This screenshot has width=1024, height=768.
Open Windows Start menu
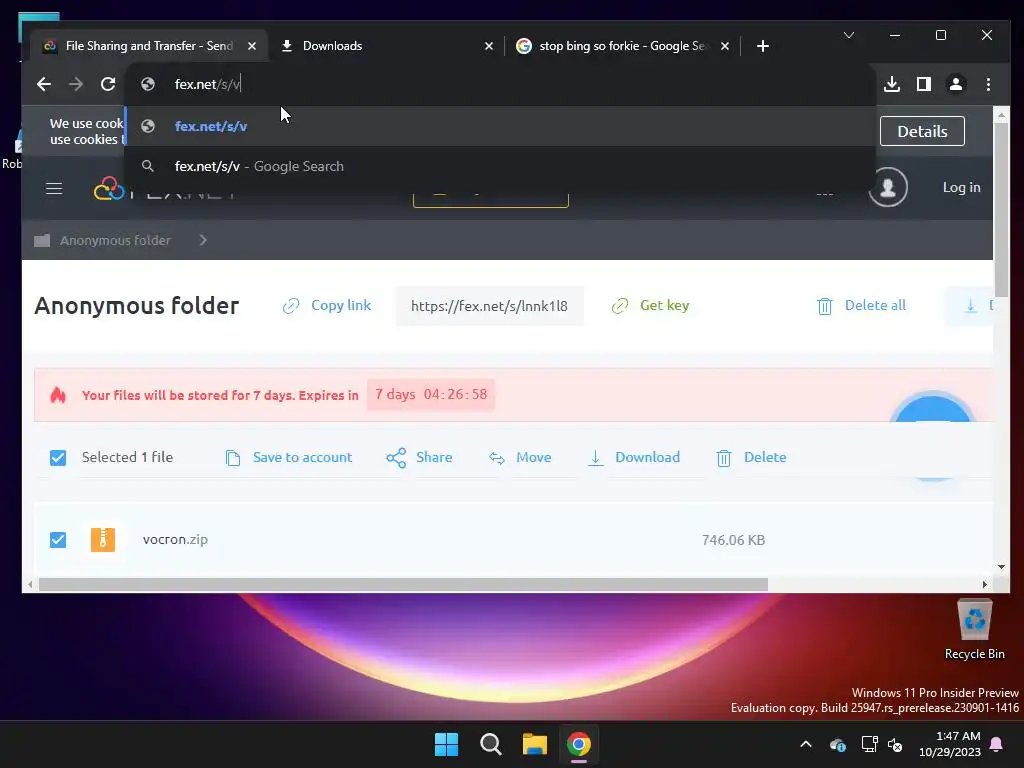447,744
